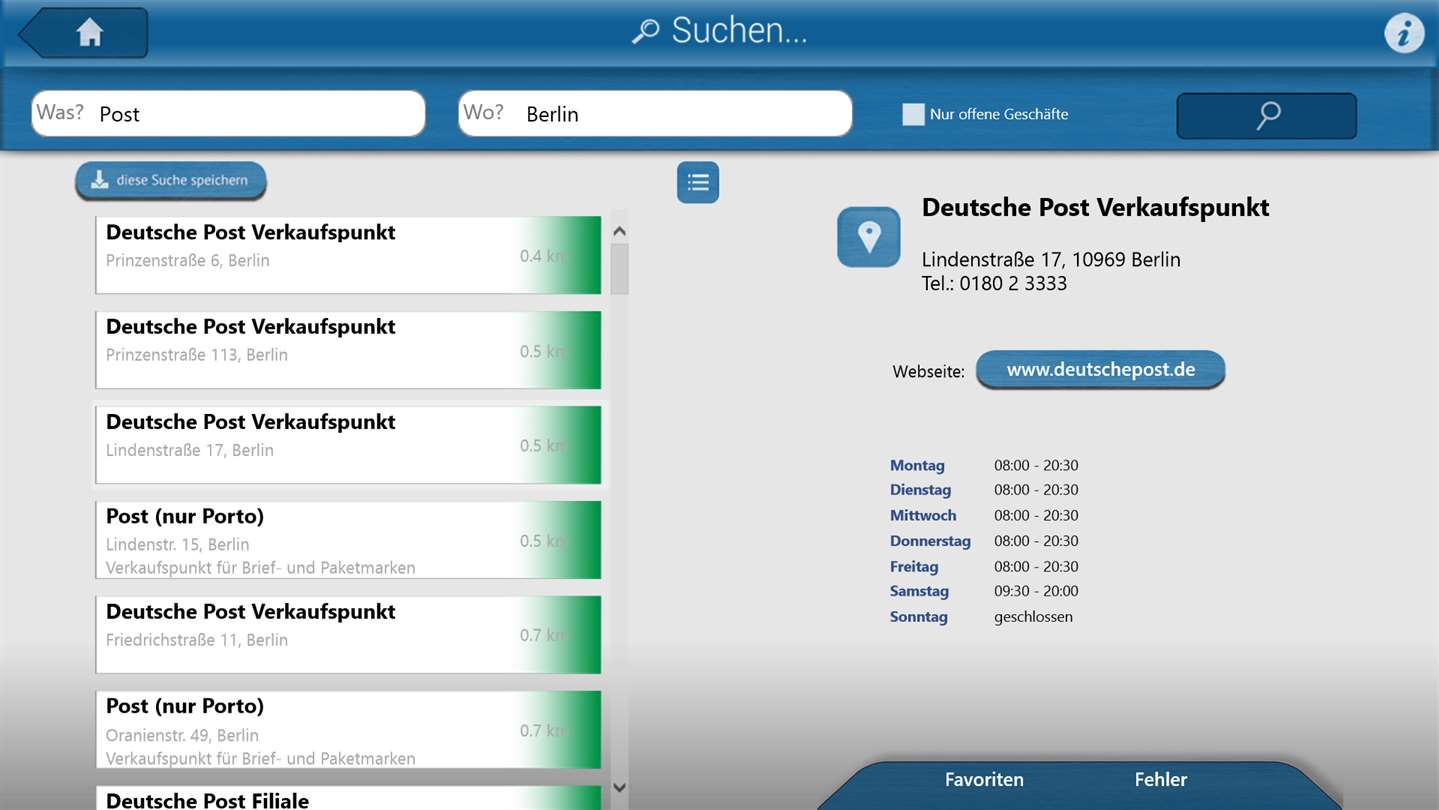
Task: Click Samstag hours '09:30 - 20:00'
Action: [1036, 591]
